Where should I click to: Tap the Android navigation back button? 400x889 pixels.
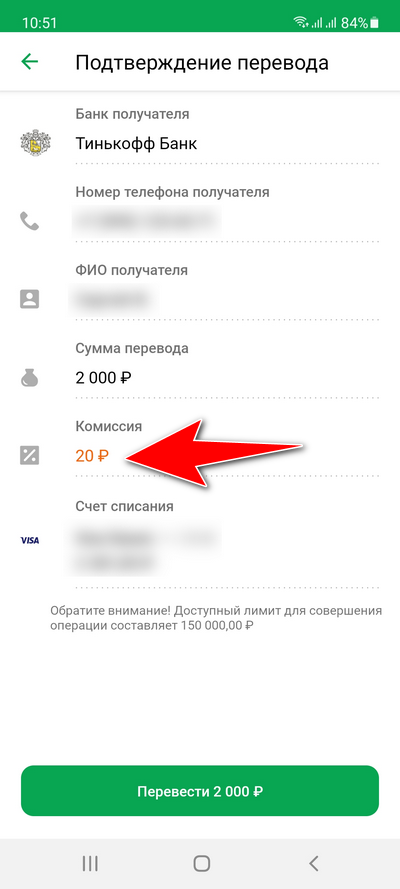click(313, 863)
